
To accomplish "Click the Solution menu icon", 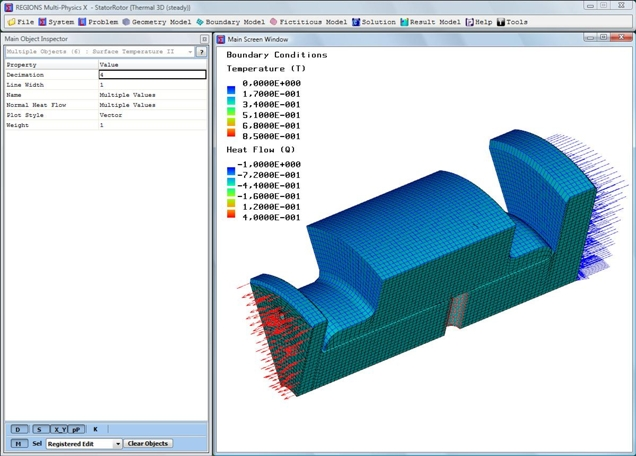I will tap(356, 21).
